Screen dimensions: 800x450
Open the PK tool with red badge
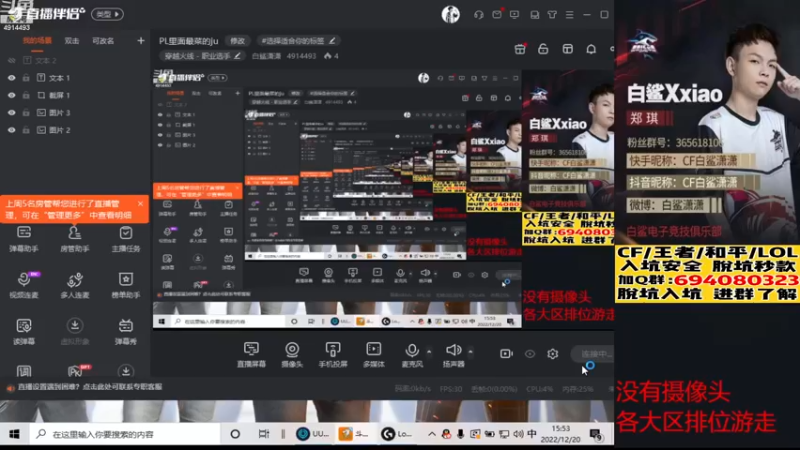pyautogui.click(x=76, y=370)
